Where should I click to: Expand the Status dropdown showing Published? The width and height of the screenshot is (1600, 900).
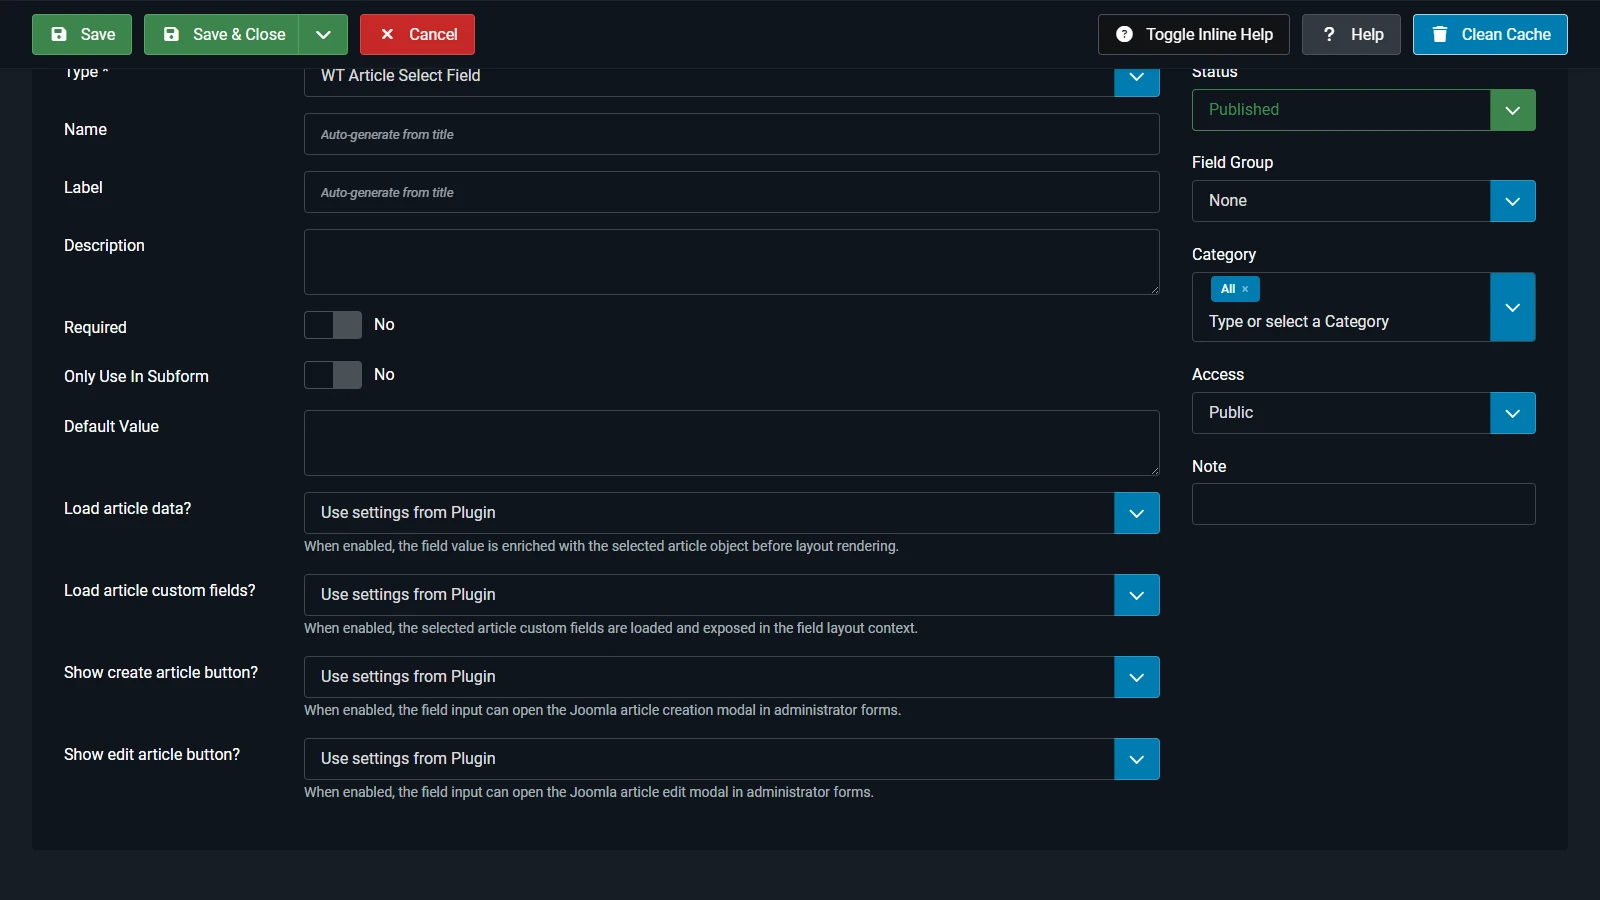tap(1512, 110)
